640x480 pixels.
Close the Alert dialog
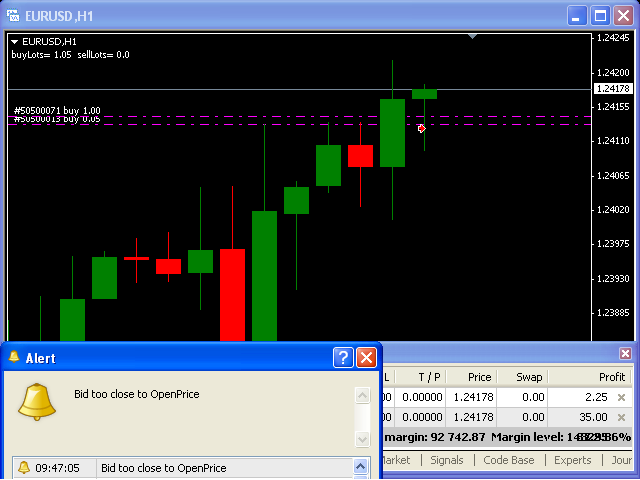pos(367,358)
